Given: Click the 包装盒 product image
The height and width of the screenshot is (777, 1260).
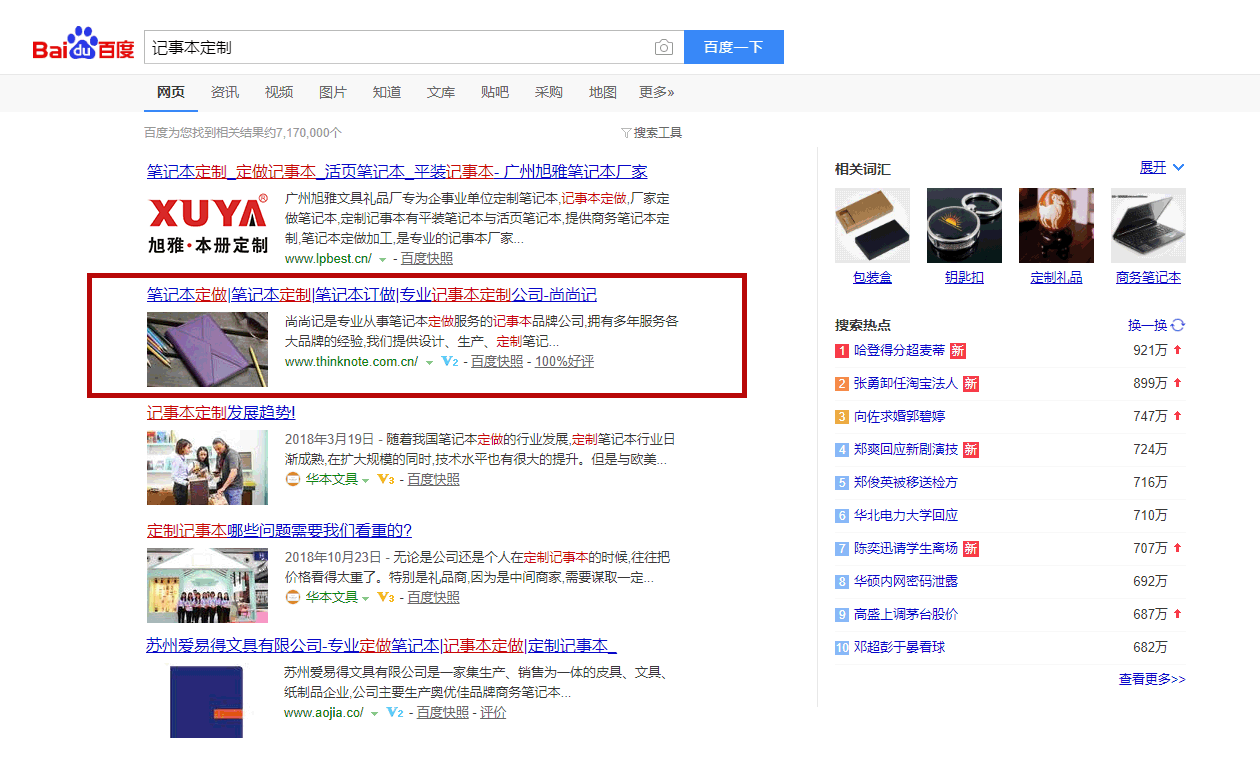Looking at the screenshot, I should (x=872, y=226).
